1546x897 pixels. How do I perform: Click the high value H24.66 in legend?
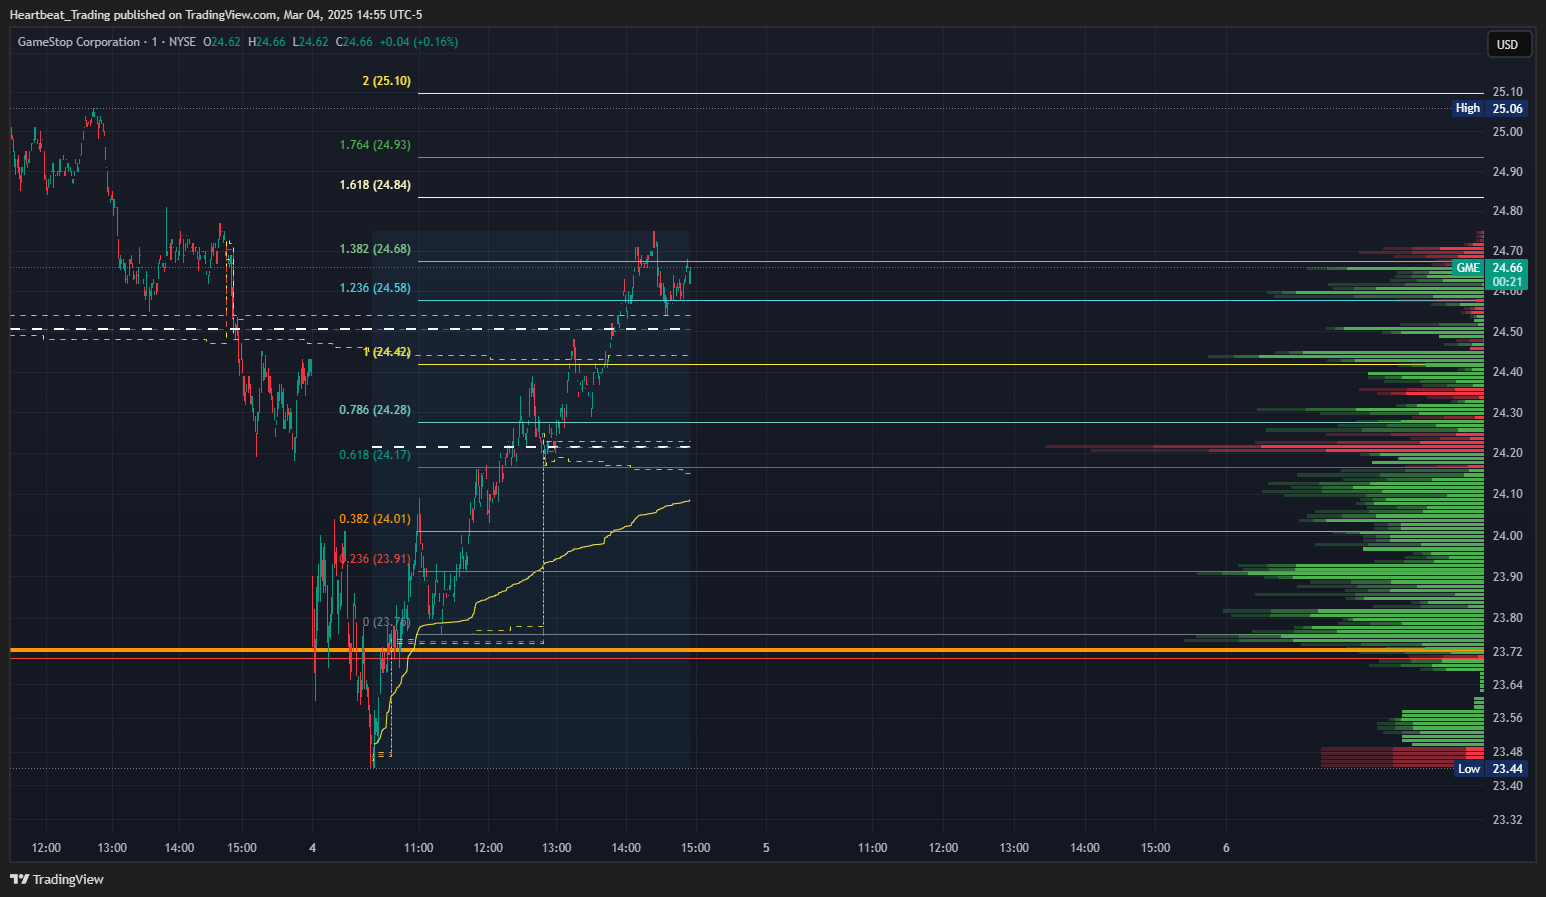(x=267, y=42)
